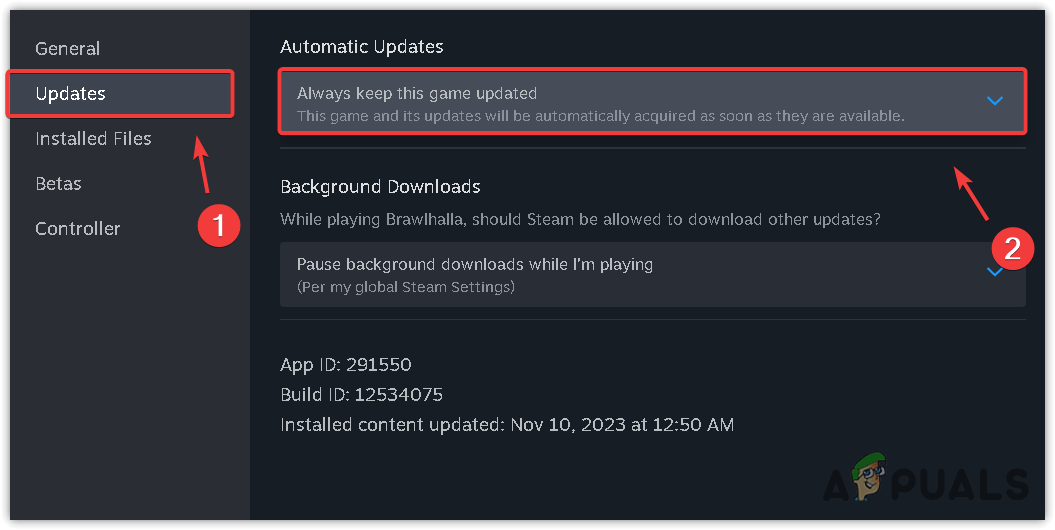This screenshot has width=1055, height=530.
Task: Click the Automatic Updates section heading
Action: tap(361, 47)
